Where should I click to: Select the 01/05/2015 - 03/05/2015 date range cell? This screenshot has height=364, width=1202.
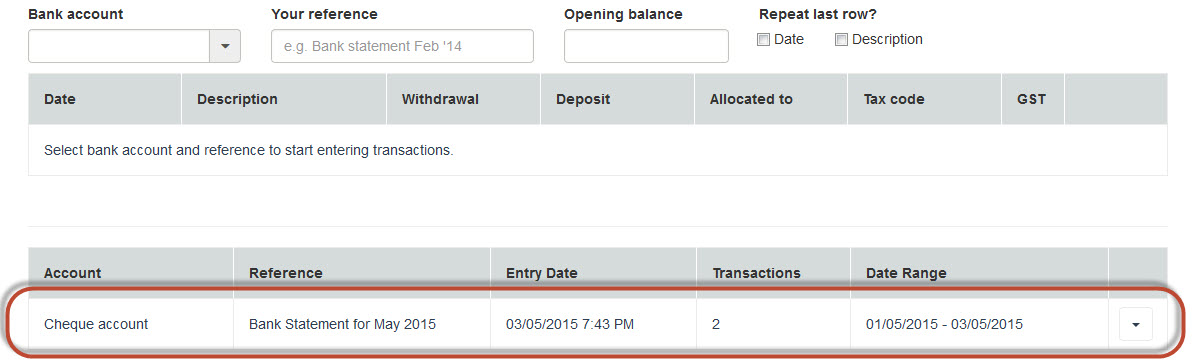pos(944,324)
